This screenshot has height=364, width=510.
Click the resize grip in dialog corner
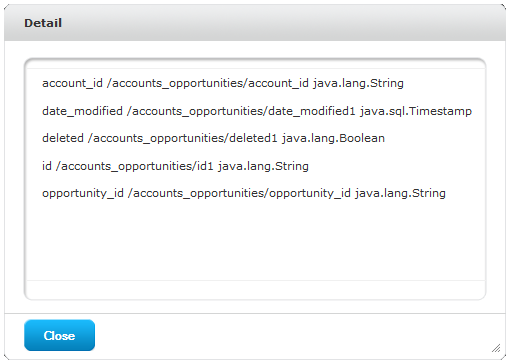[x=496, y=348]
